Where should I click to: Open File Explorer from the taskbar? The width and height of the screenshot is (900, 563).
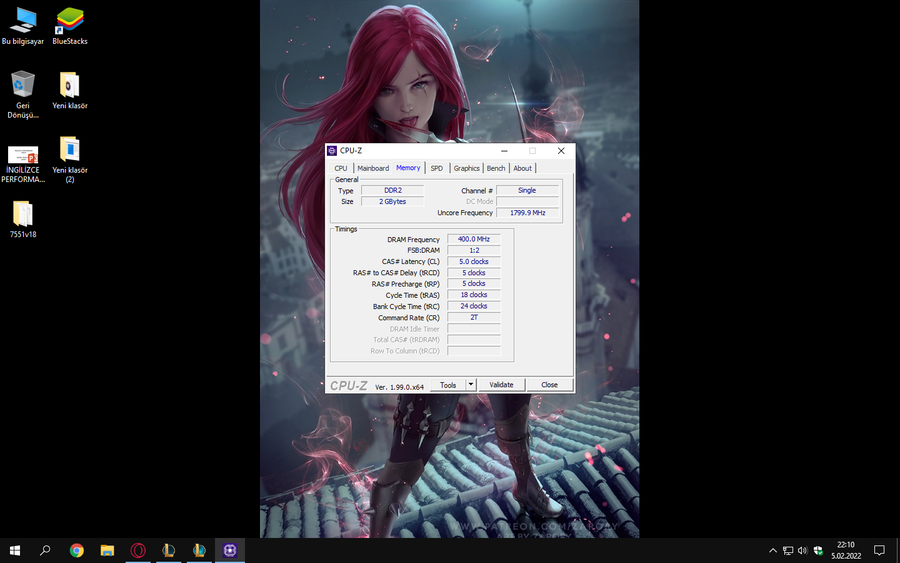pos(107,550)
